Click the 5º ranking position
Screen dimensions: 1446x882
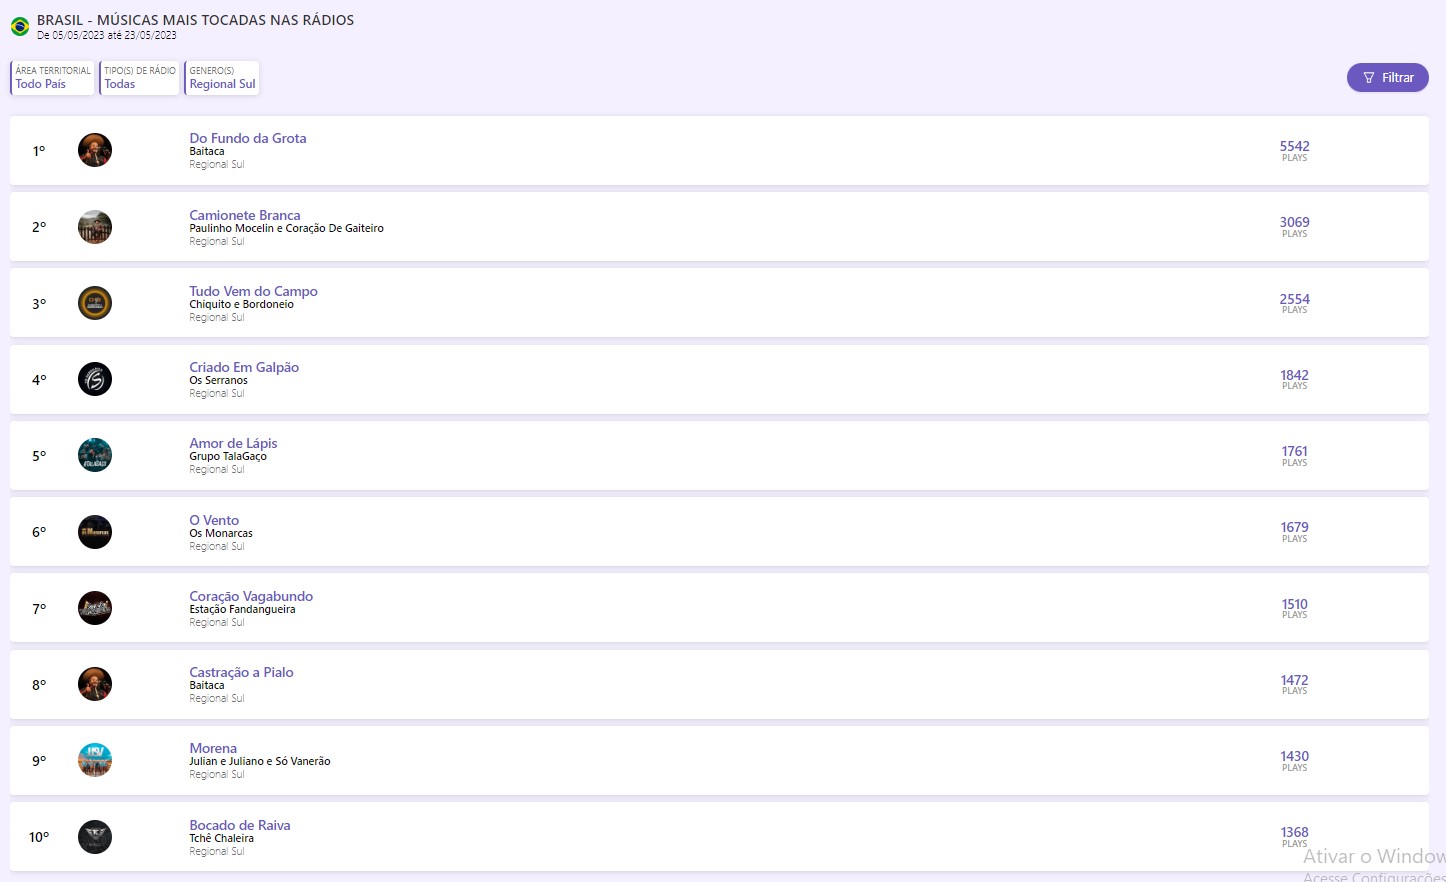(39, 456)
